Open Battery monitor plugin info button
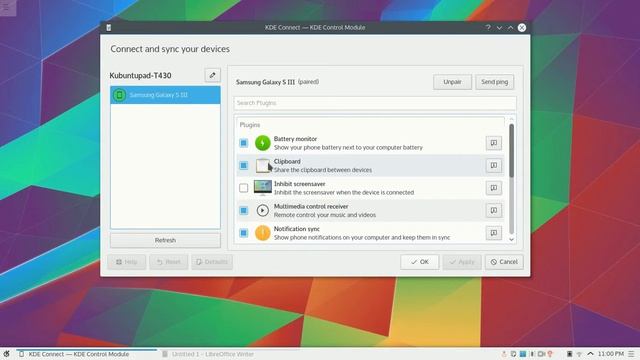 pos(493,143)
